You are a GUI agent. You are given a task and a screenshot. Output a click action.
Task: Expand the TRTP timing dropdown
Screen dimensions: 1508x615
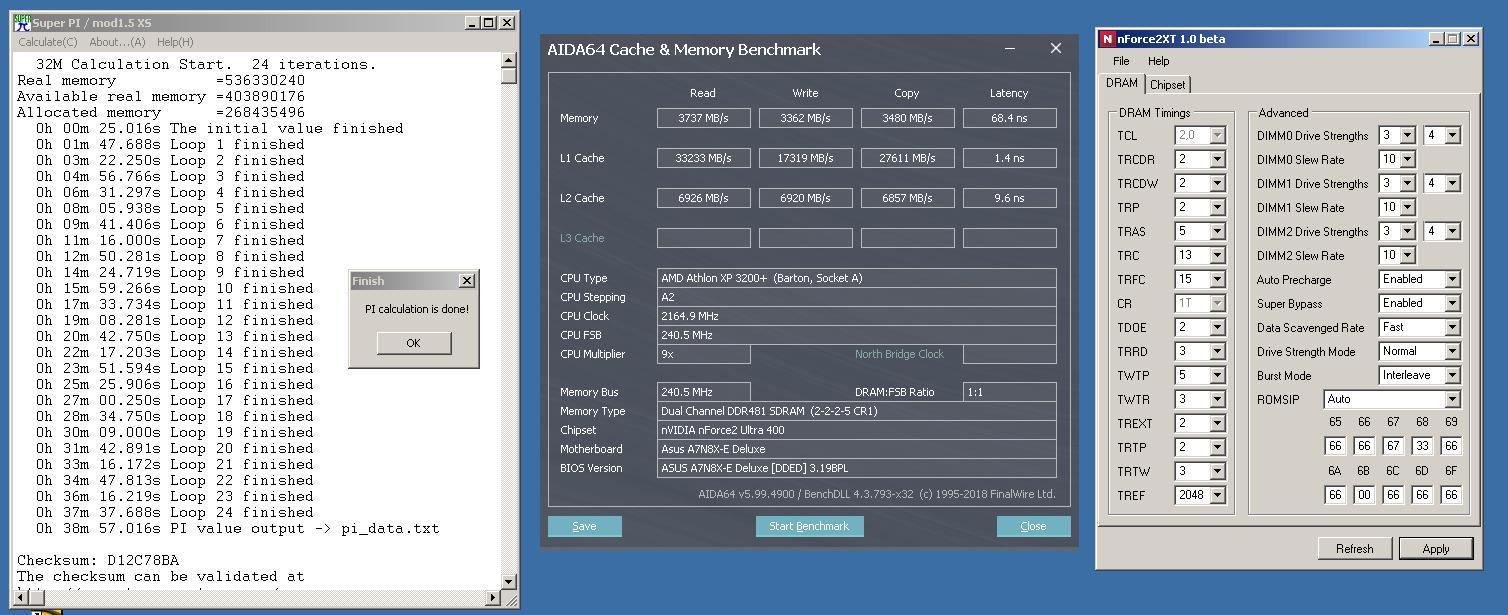tap(1217, 447)
